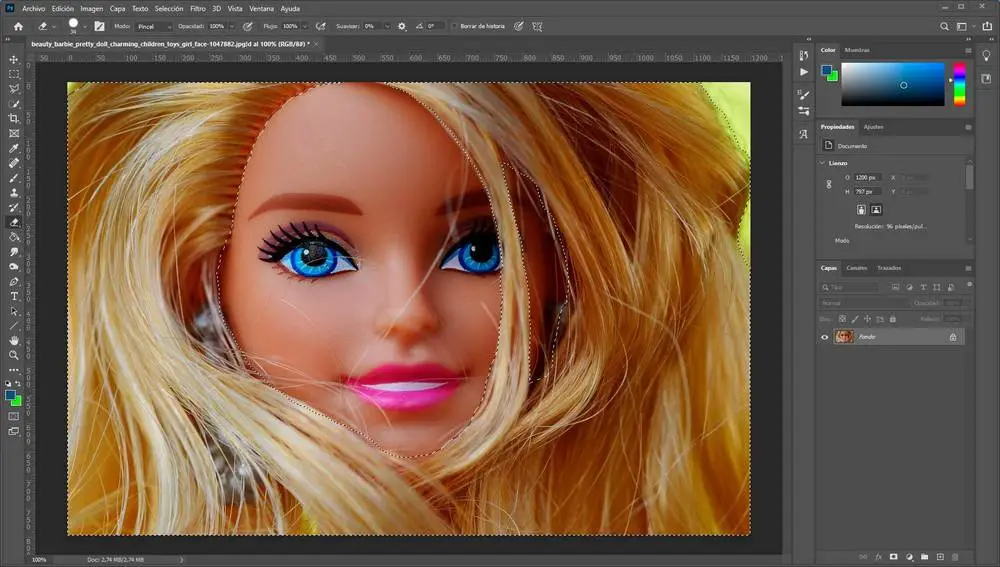Expand the Opacidad 100% dropdown arrow
The width and height of the screenshot is (1000, 567).
232,26
